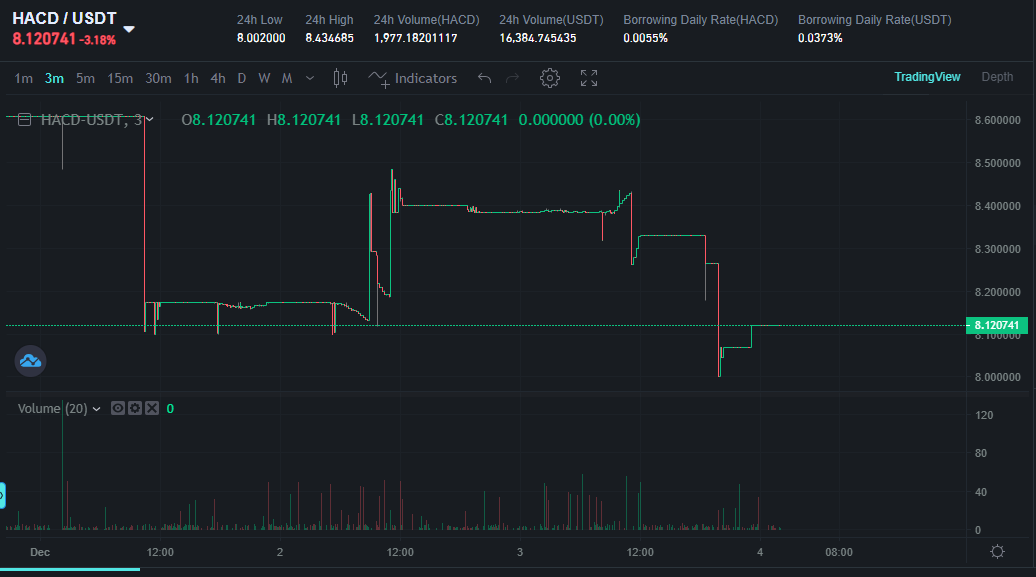
Task: Click the 24h Low value 8.002000
Action: pos(261,38)
